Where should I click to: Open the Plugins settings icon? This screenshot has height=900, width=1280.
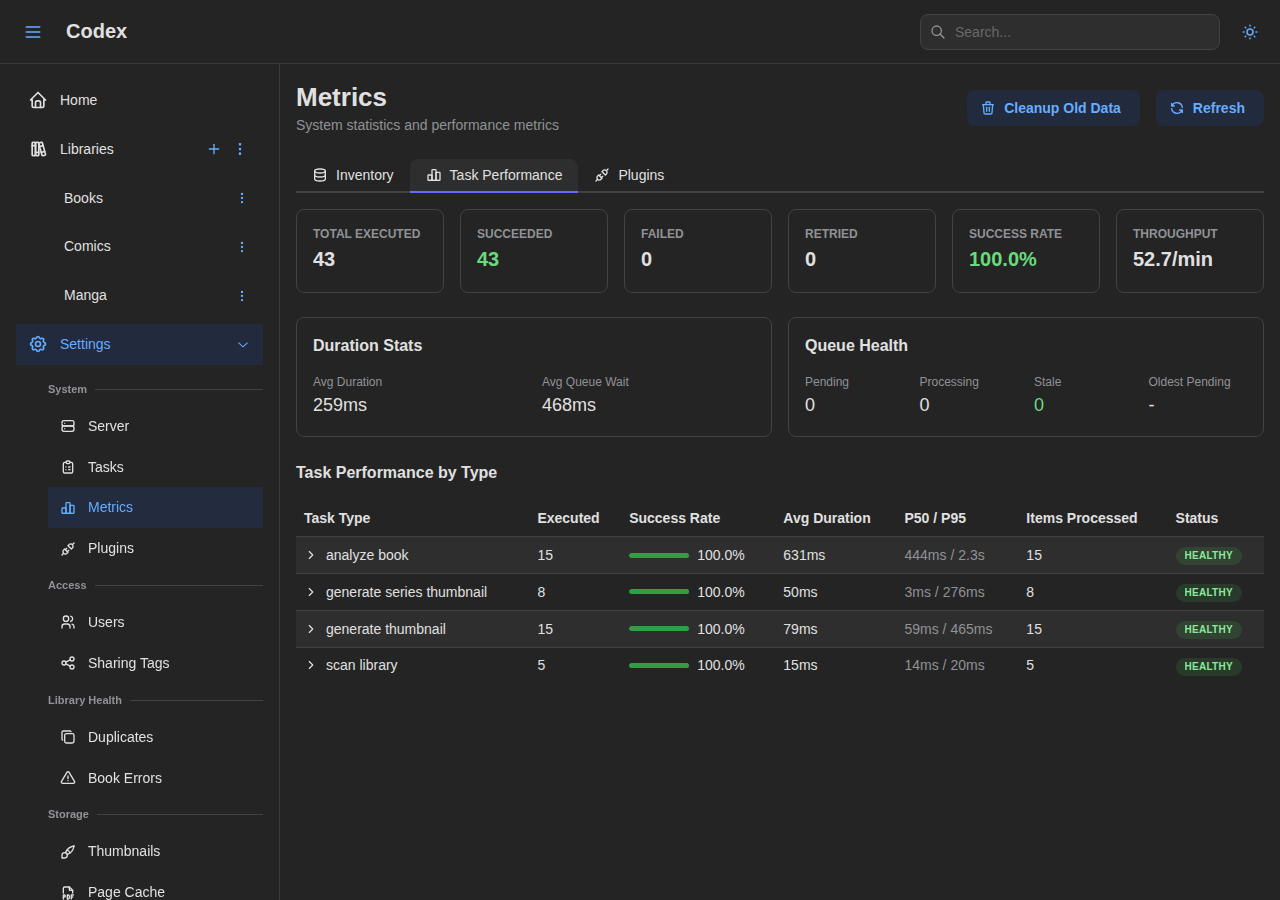click(x=68, y=548)
